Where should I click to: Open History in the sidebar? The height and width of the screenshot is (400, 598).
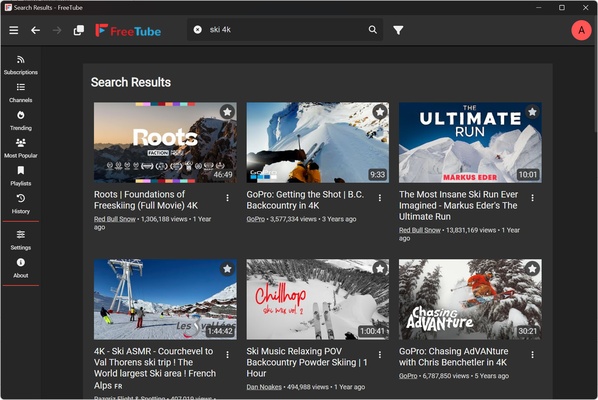(x=21, y=204)
